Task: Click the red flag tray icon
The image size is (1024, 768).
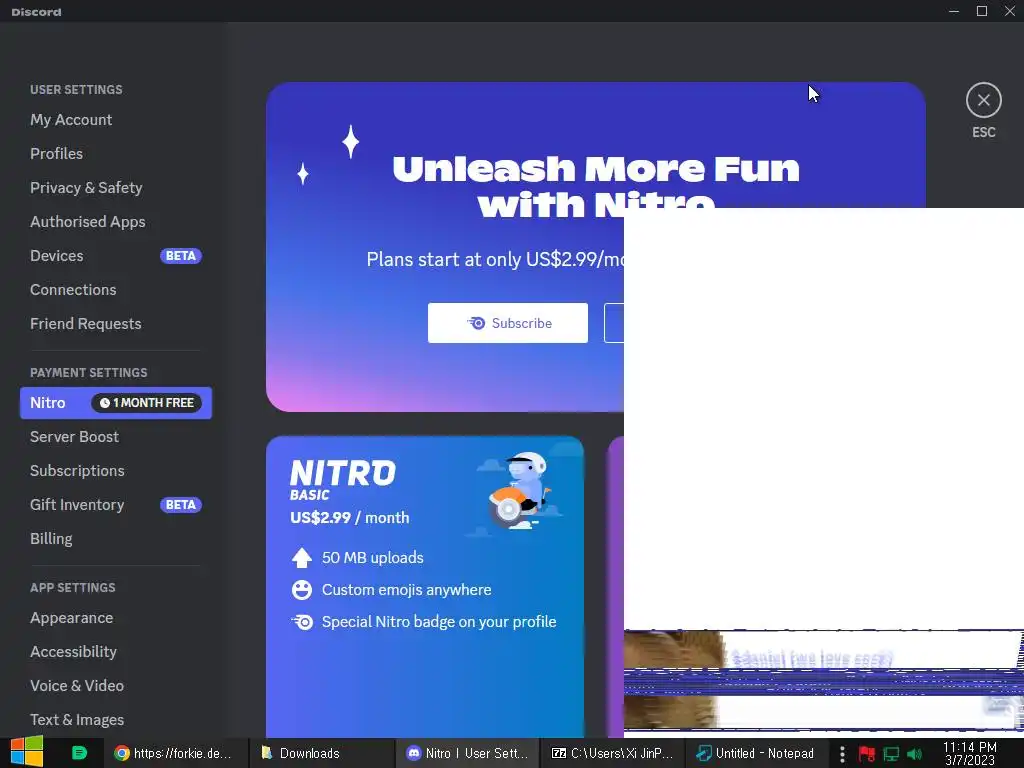Action: pyautogui.click(x=867, y=754)
